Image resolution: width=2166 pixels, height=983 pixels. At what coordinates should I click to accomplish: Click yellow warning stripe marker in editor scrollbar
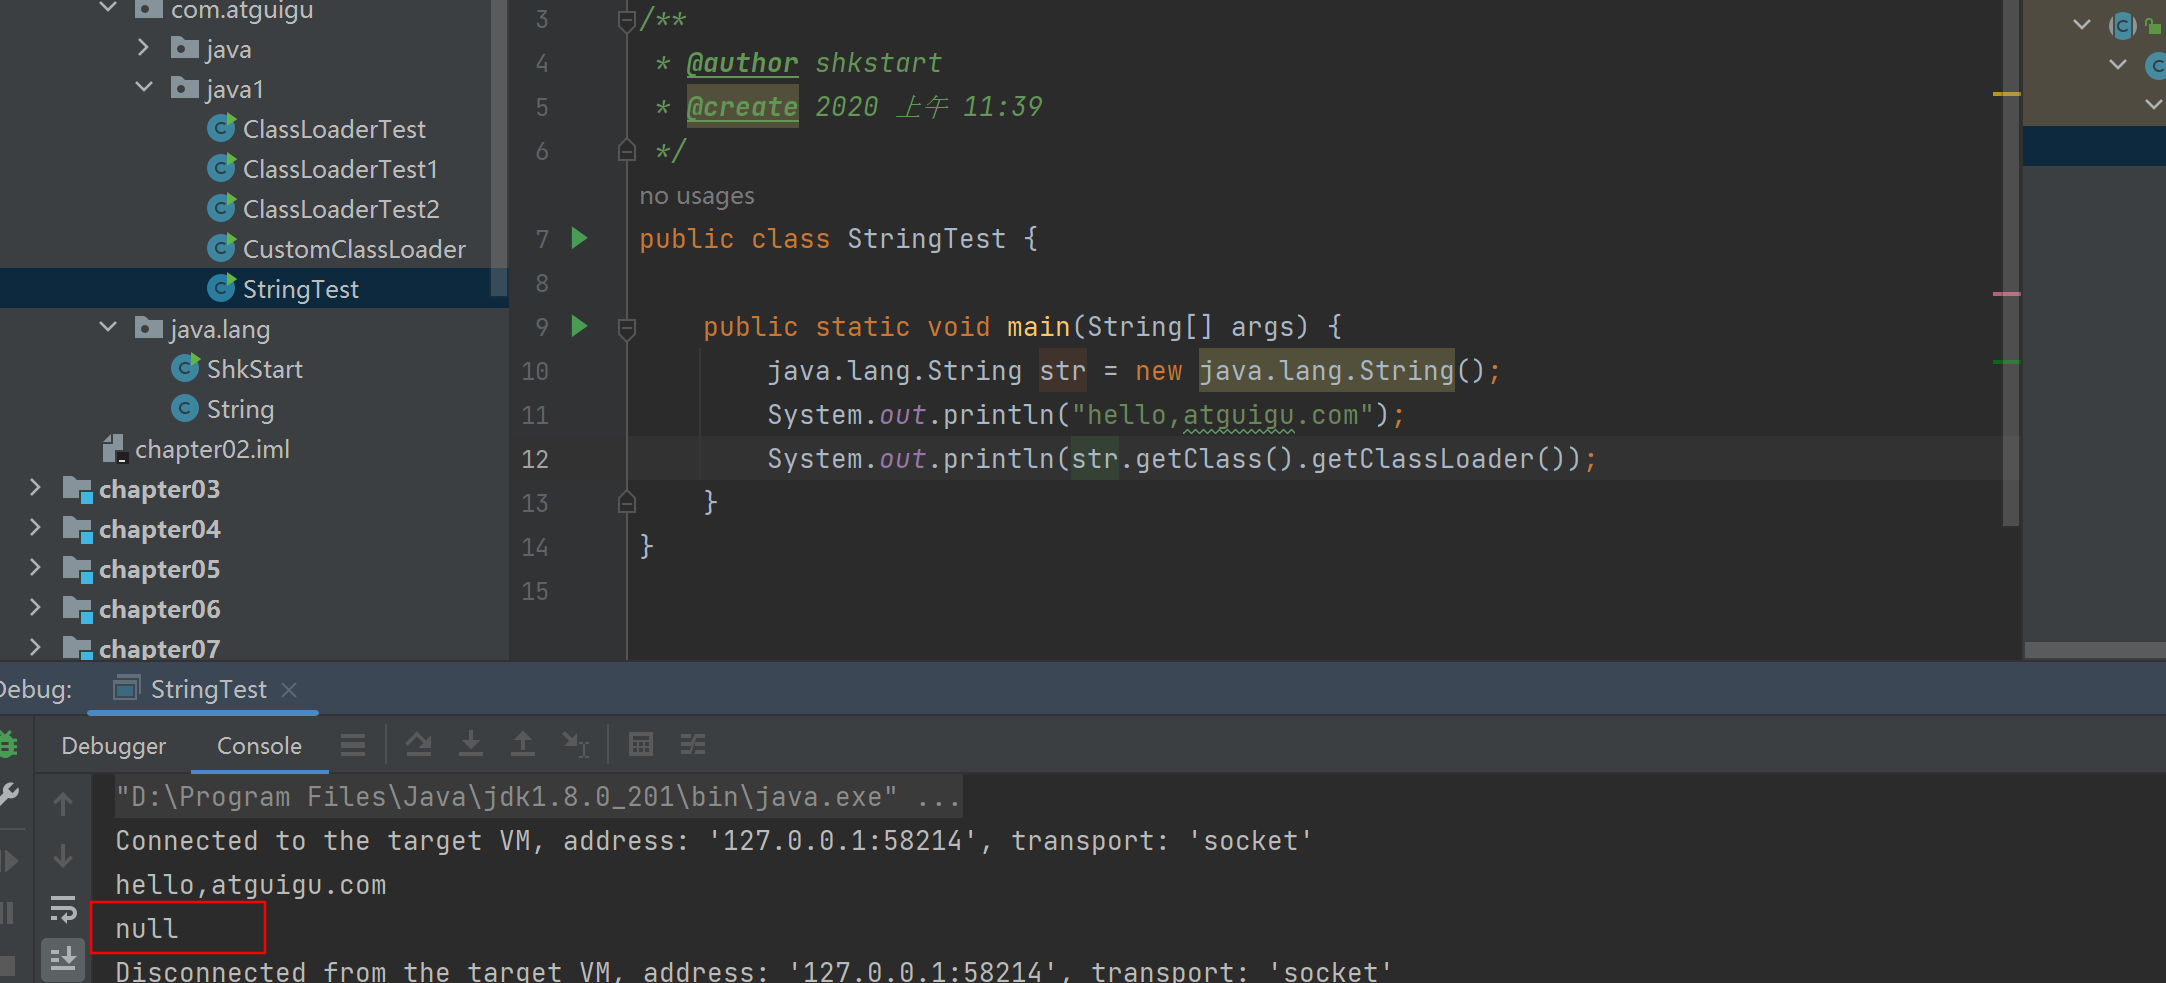pos(2006,94)
